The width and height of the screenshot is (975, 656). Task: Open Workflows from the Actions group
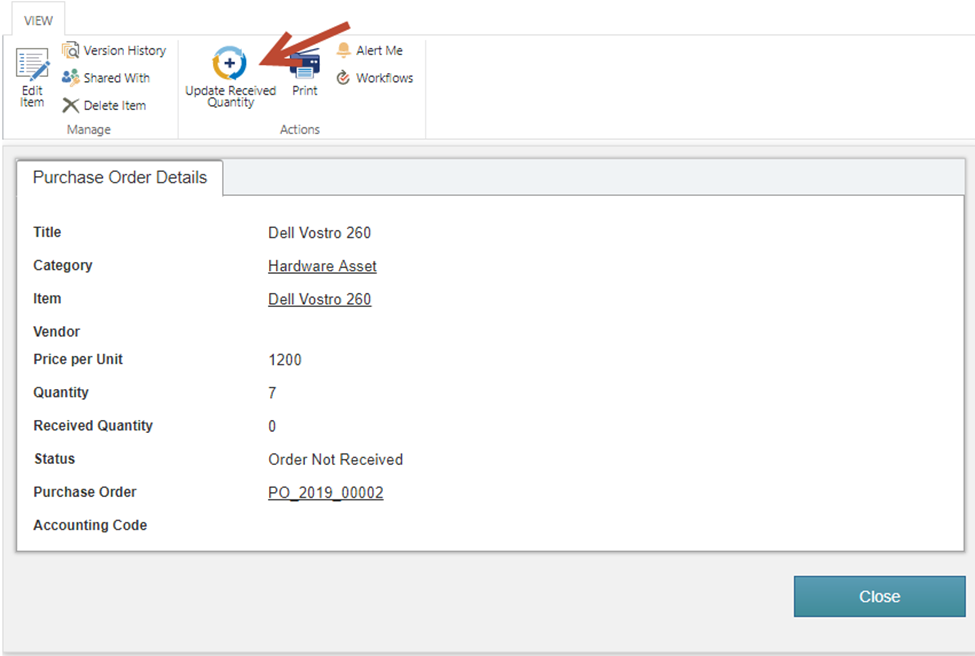click(375, 78)
